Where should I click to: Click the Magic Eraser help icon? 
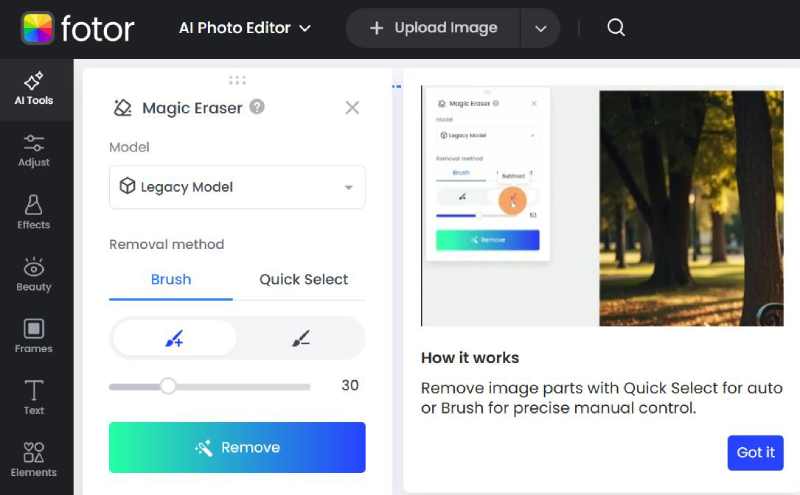pyautogui.click(x=257, y=107)
